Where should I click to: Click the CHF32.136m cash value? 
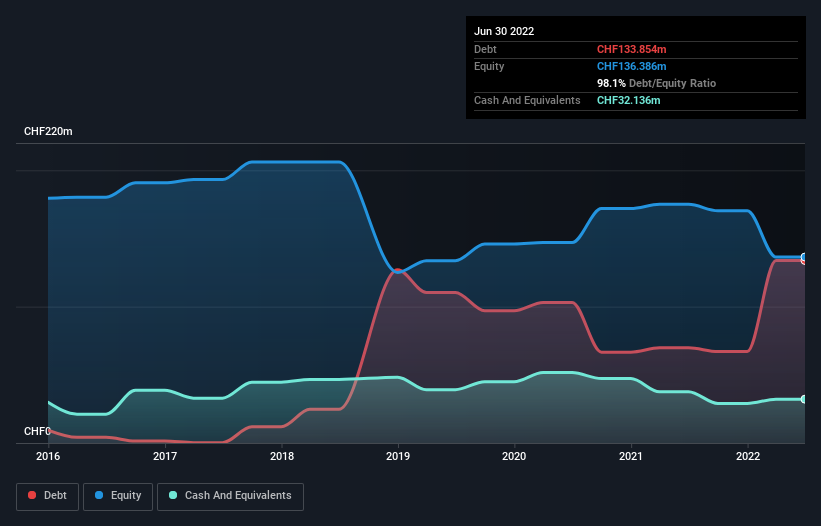[628, 100]
